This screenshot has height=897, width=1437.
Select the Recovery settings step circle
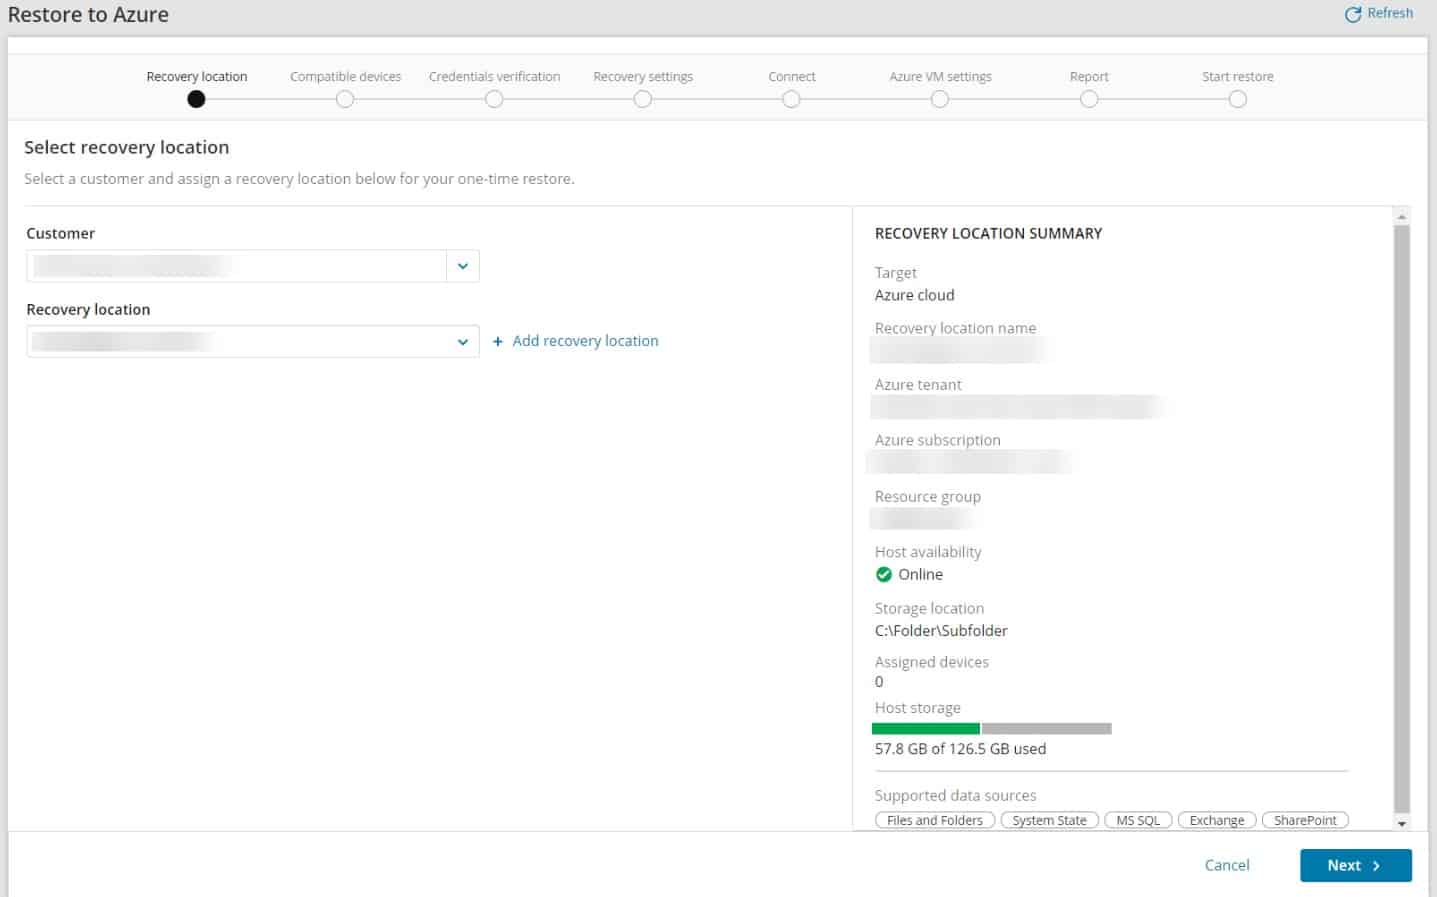643,99
